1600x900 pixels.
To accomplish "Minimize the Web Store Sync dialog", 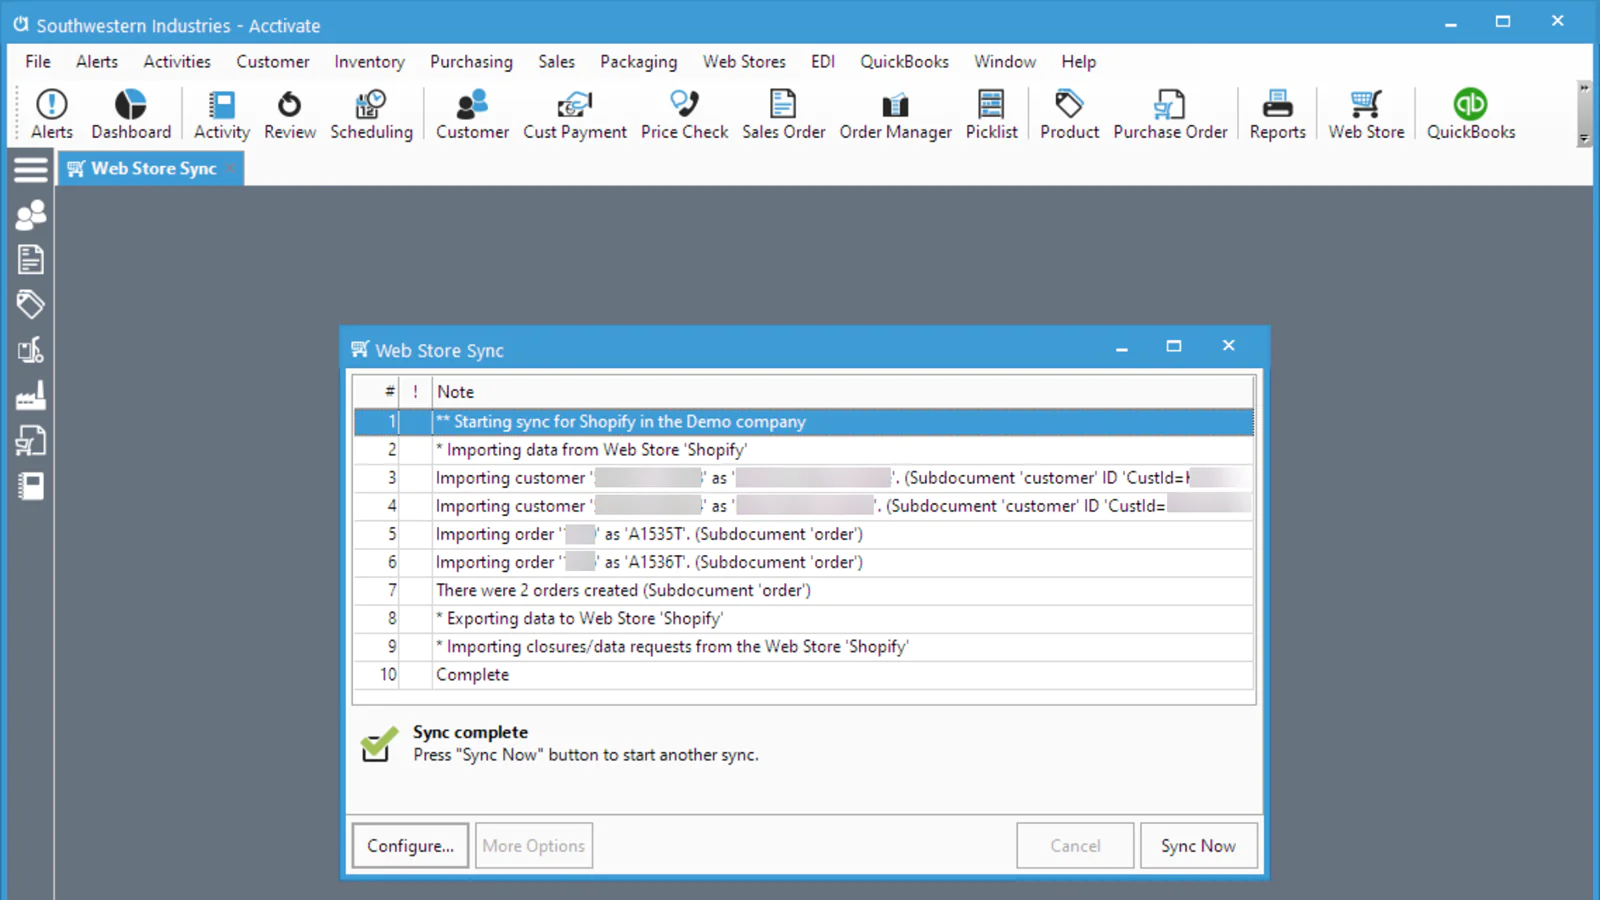I will (1121, 347).
